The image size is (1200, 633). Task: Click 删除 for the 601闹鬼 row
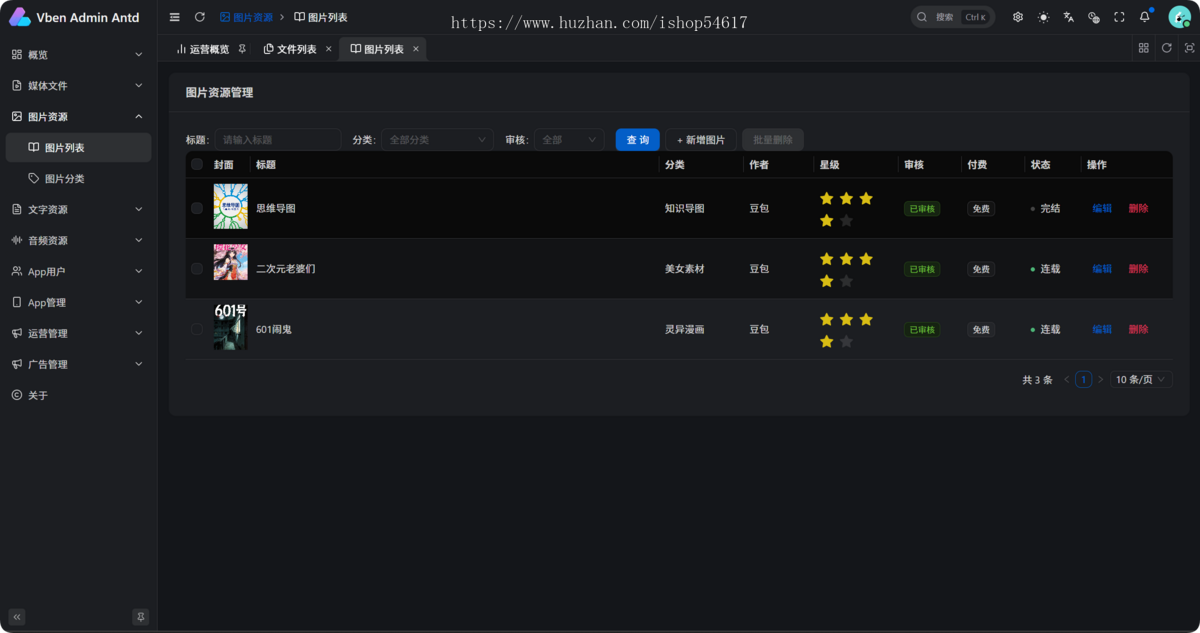[1138, 329]
